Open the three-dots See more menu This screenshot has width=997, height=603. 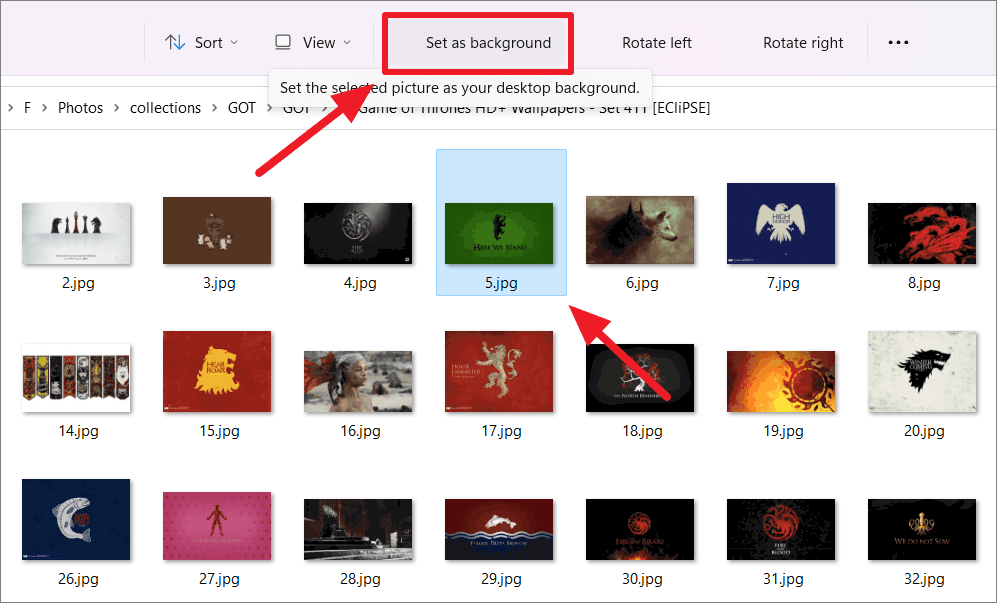tap(898, 43)
